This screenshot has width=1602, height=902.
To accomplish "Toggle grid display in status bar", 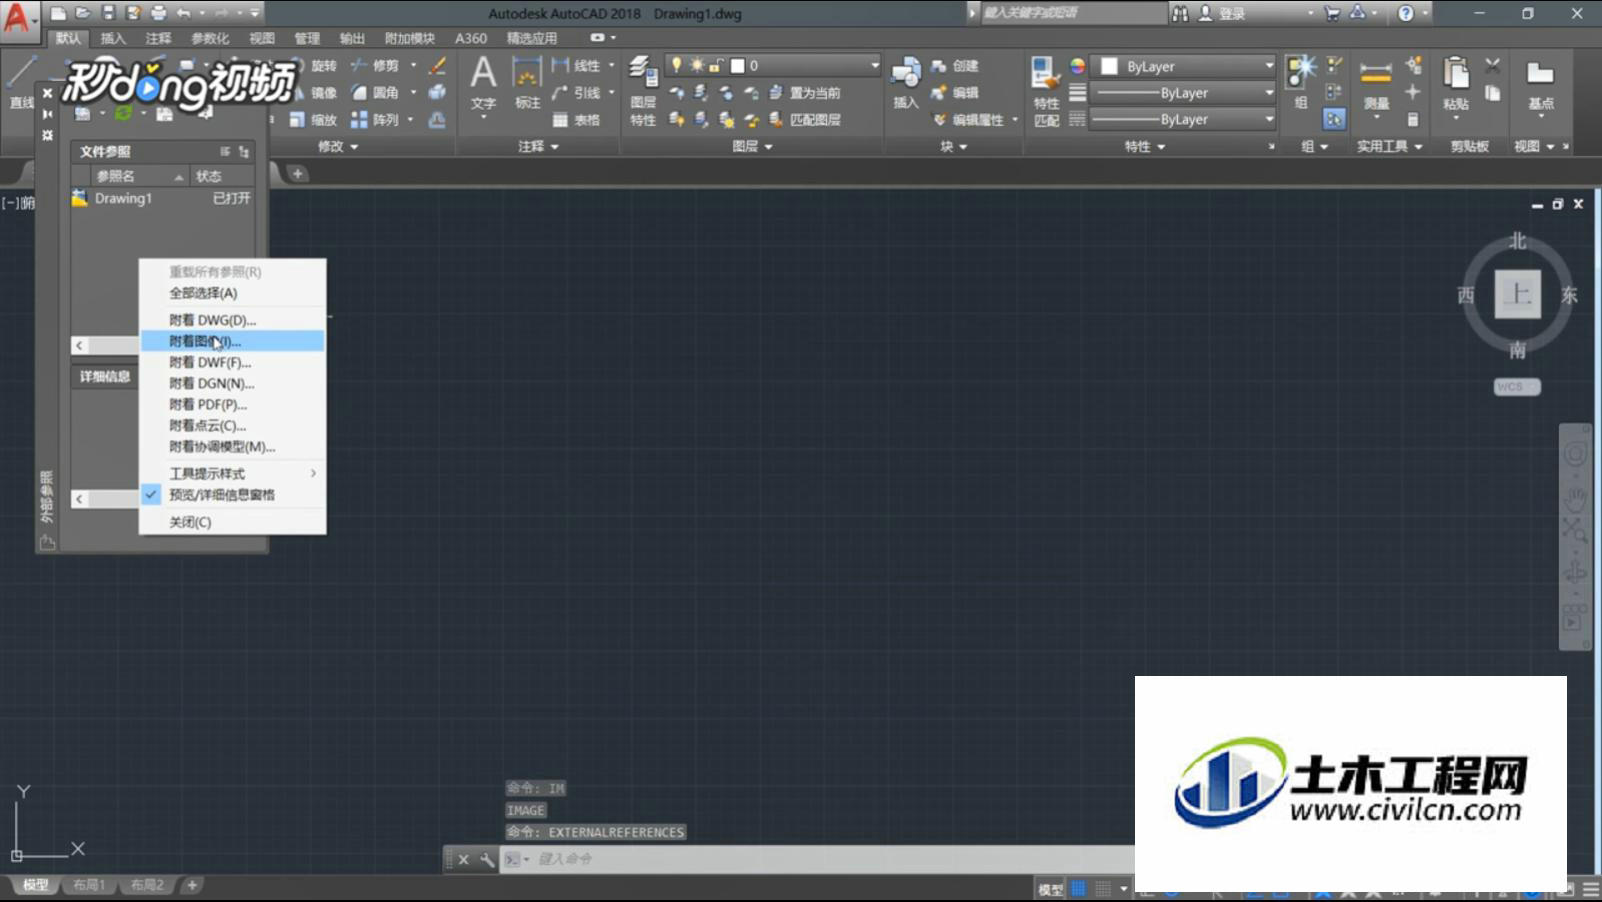I will click(1078, 888).
